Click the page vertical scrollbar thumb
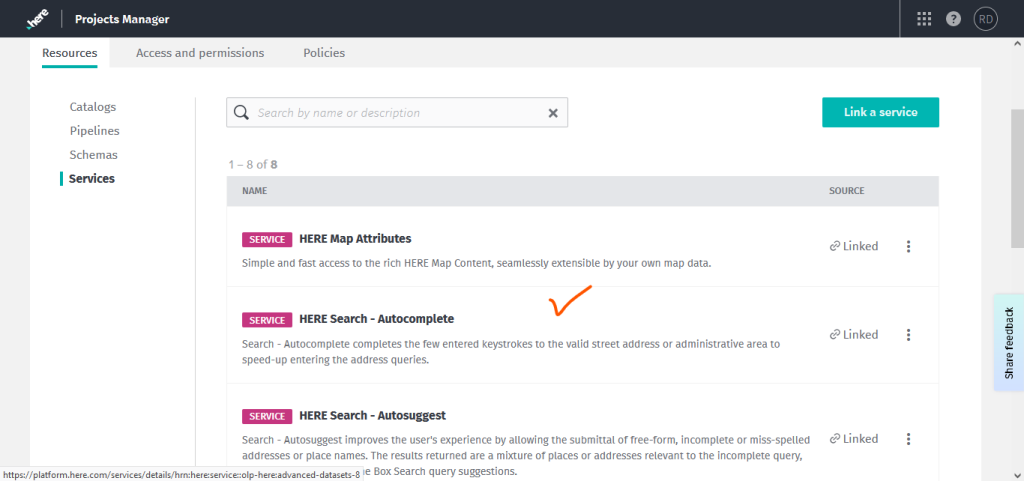The height and width of the screenshot is (481, 1024). click(x=1017, y=178)
